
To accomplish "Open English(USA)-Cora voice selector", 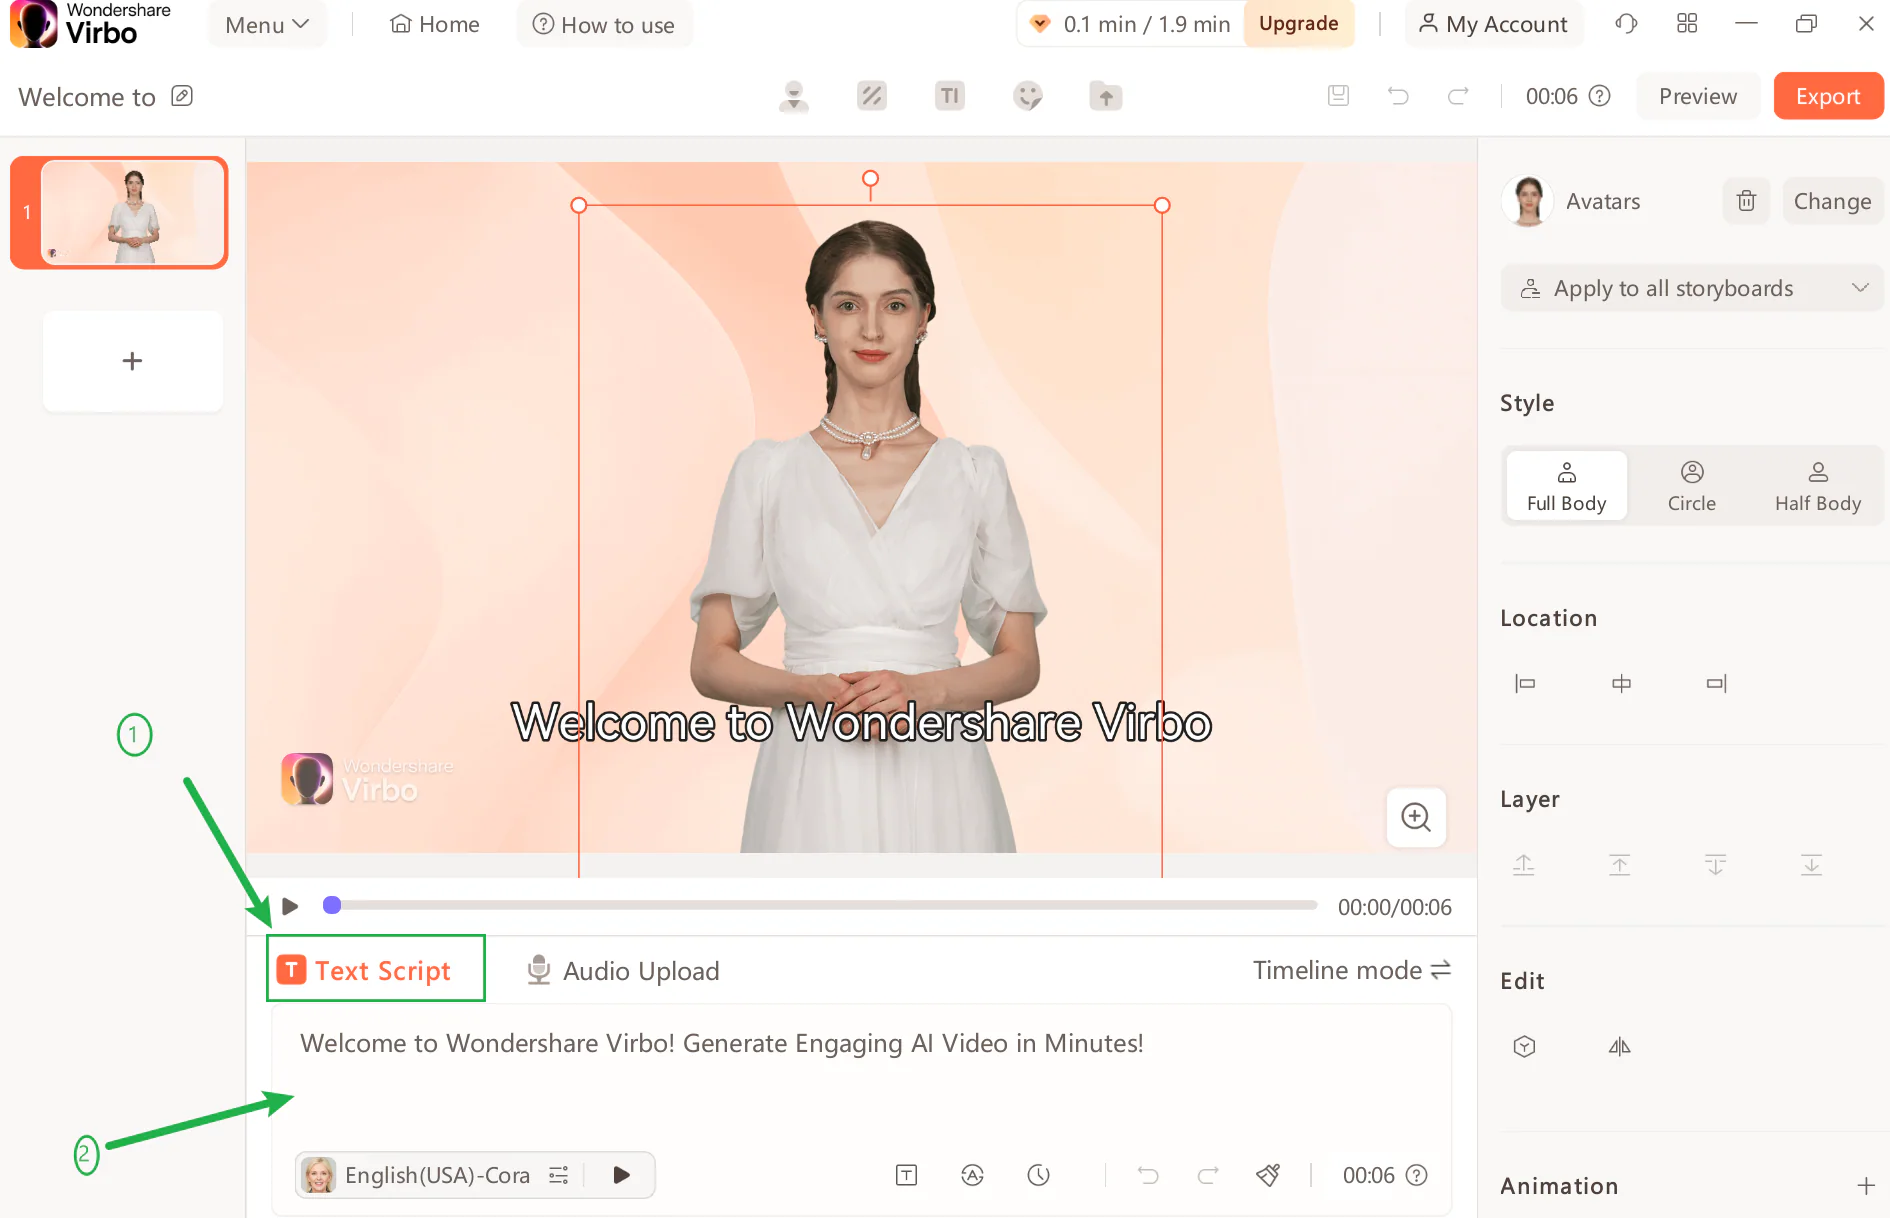I will (x=436, y=1175).
